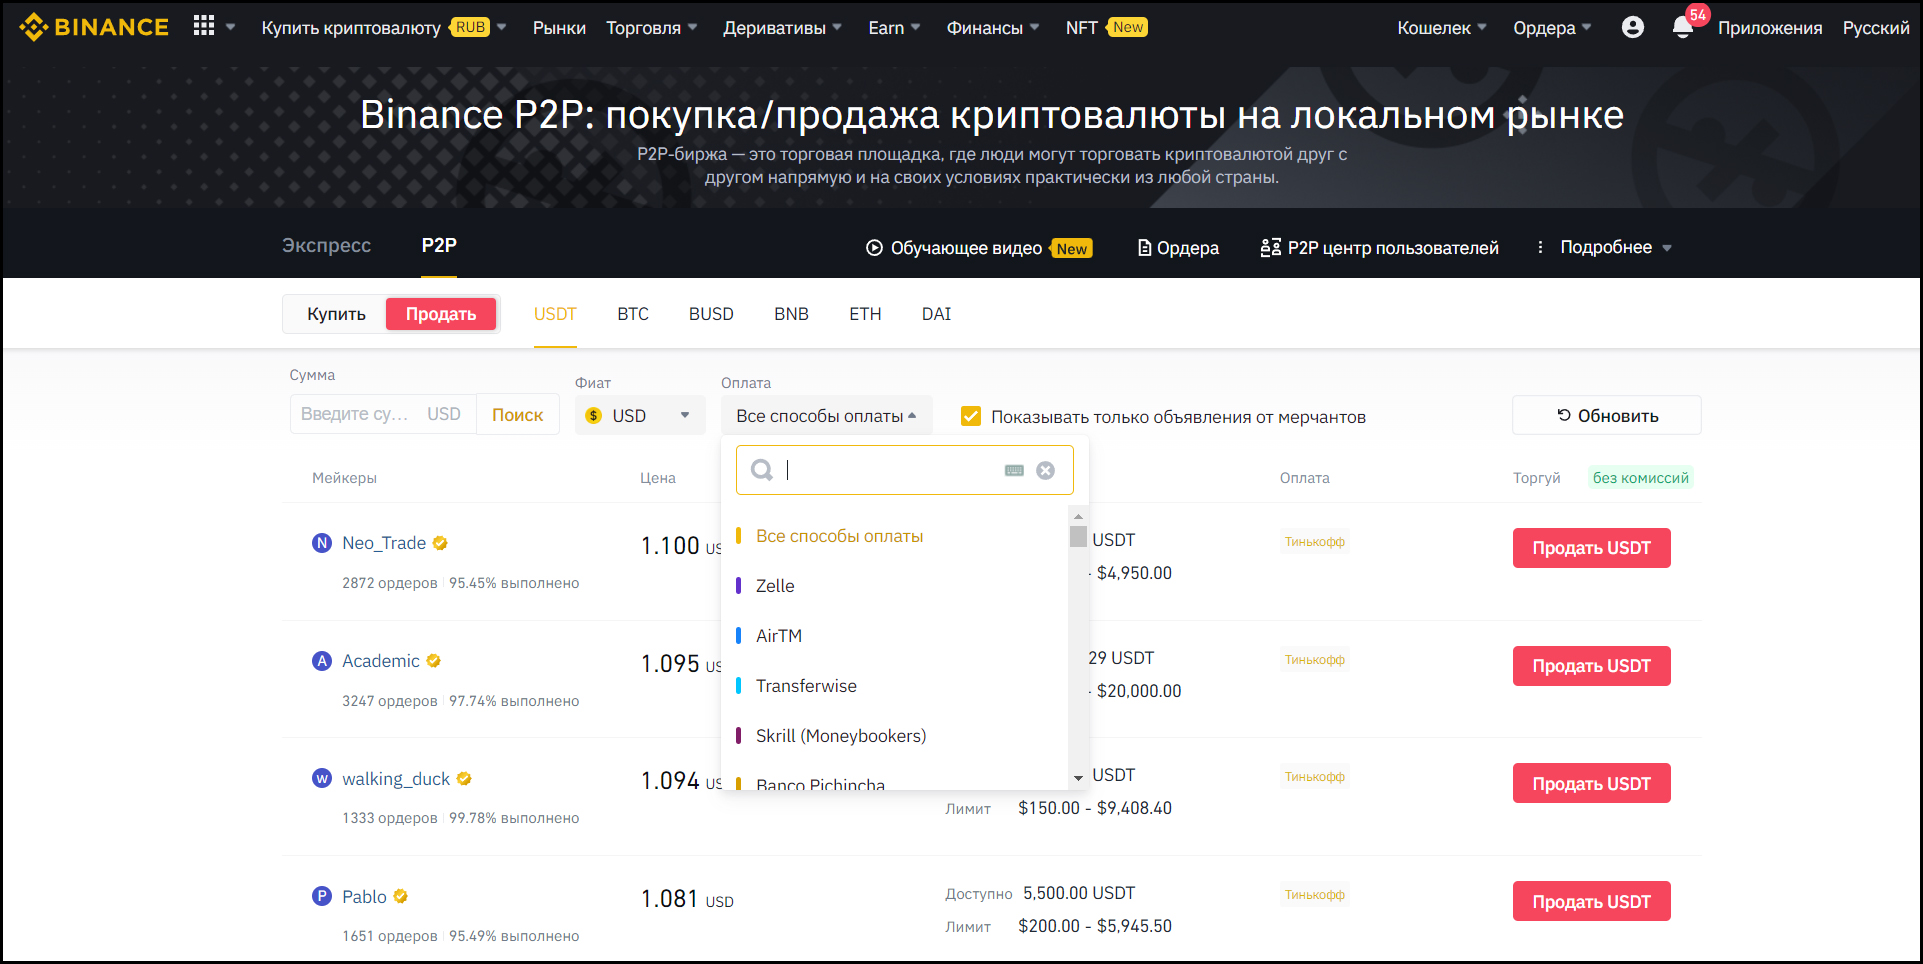Click Pablo verified merchant badge
This screenshot has height=964, width=1923.
400,897
